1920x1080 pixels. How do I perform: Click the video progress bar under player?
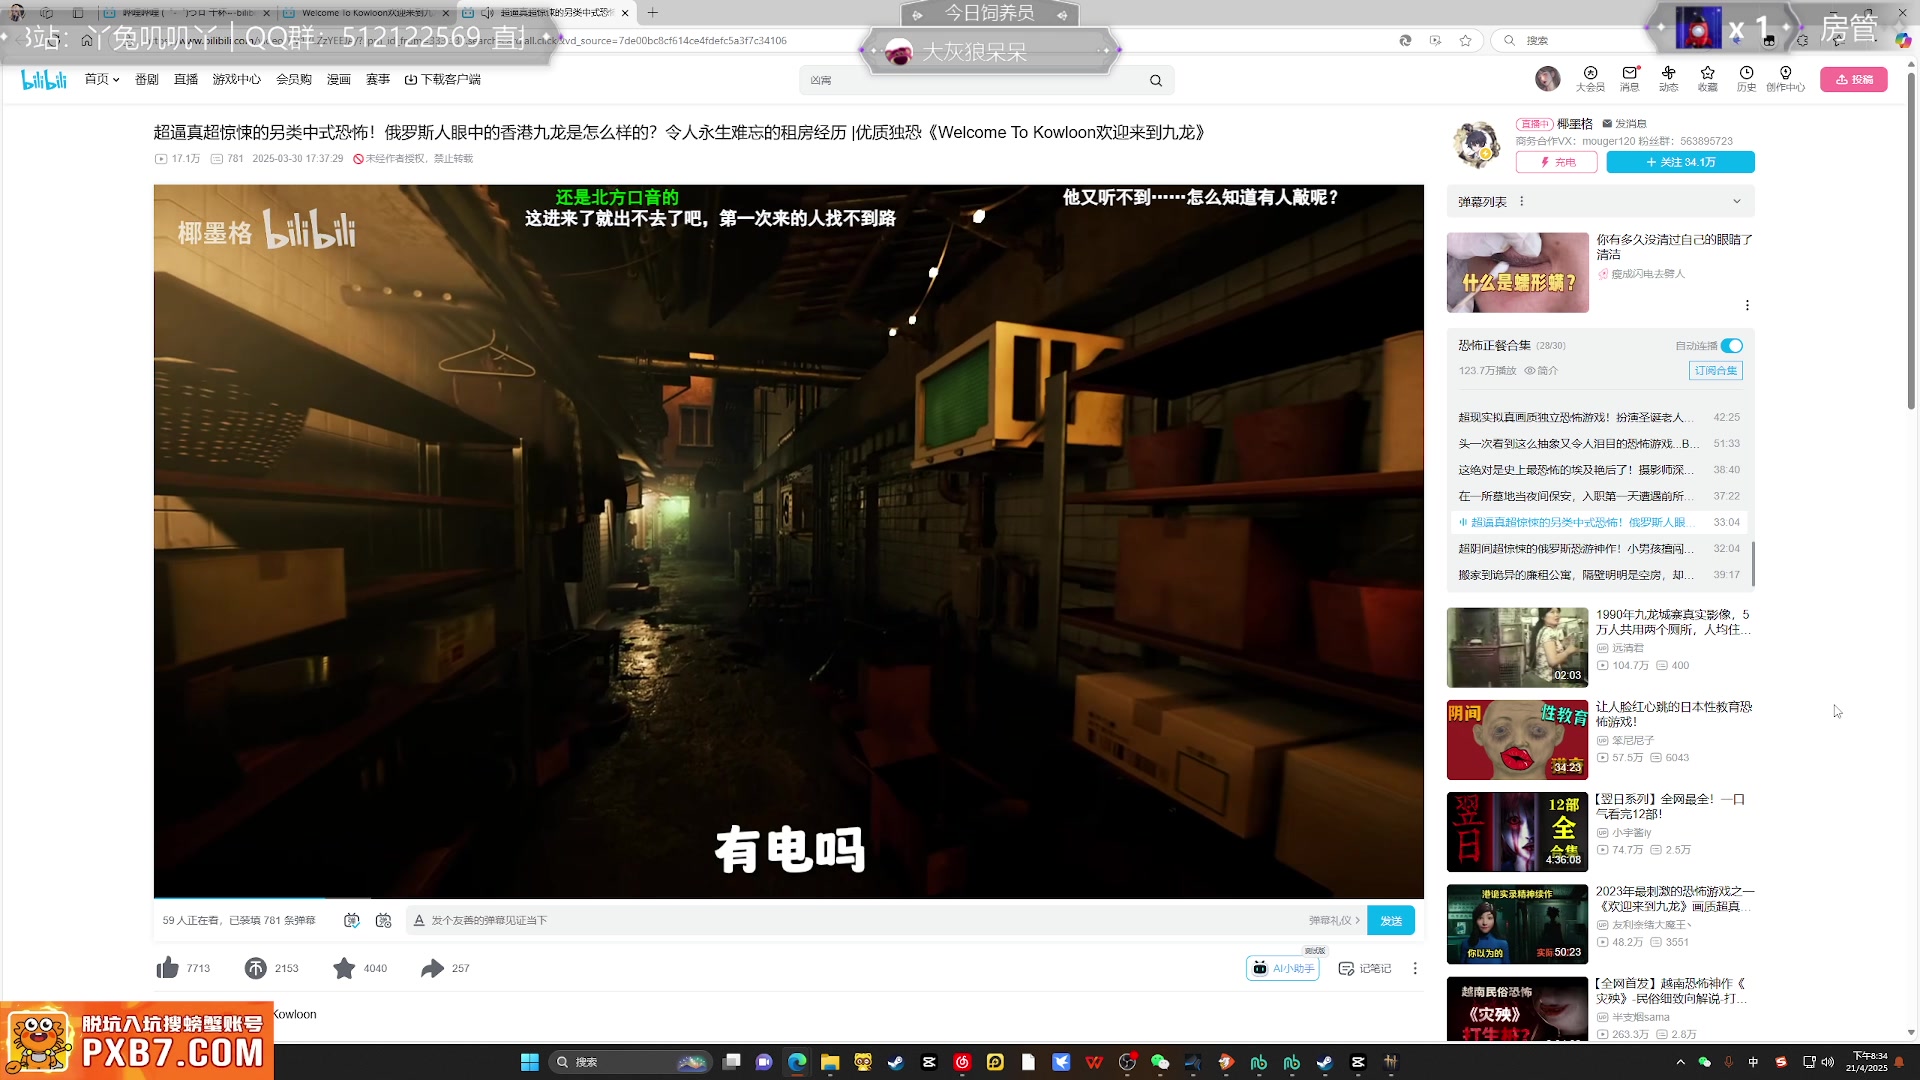[x=788, y=898]
